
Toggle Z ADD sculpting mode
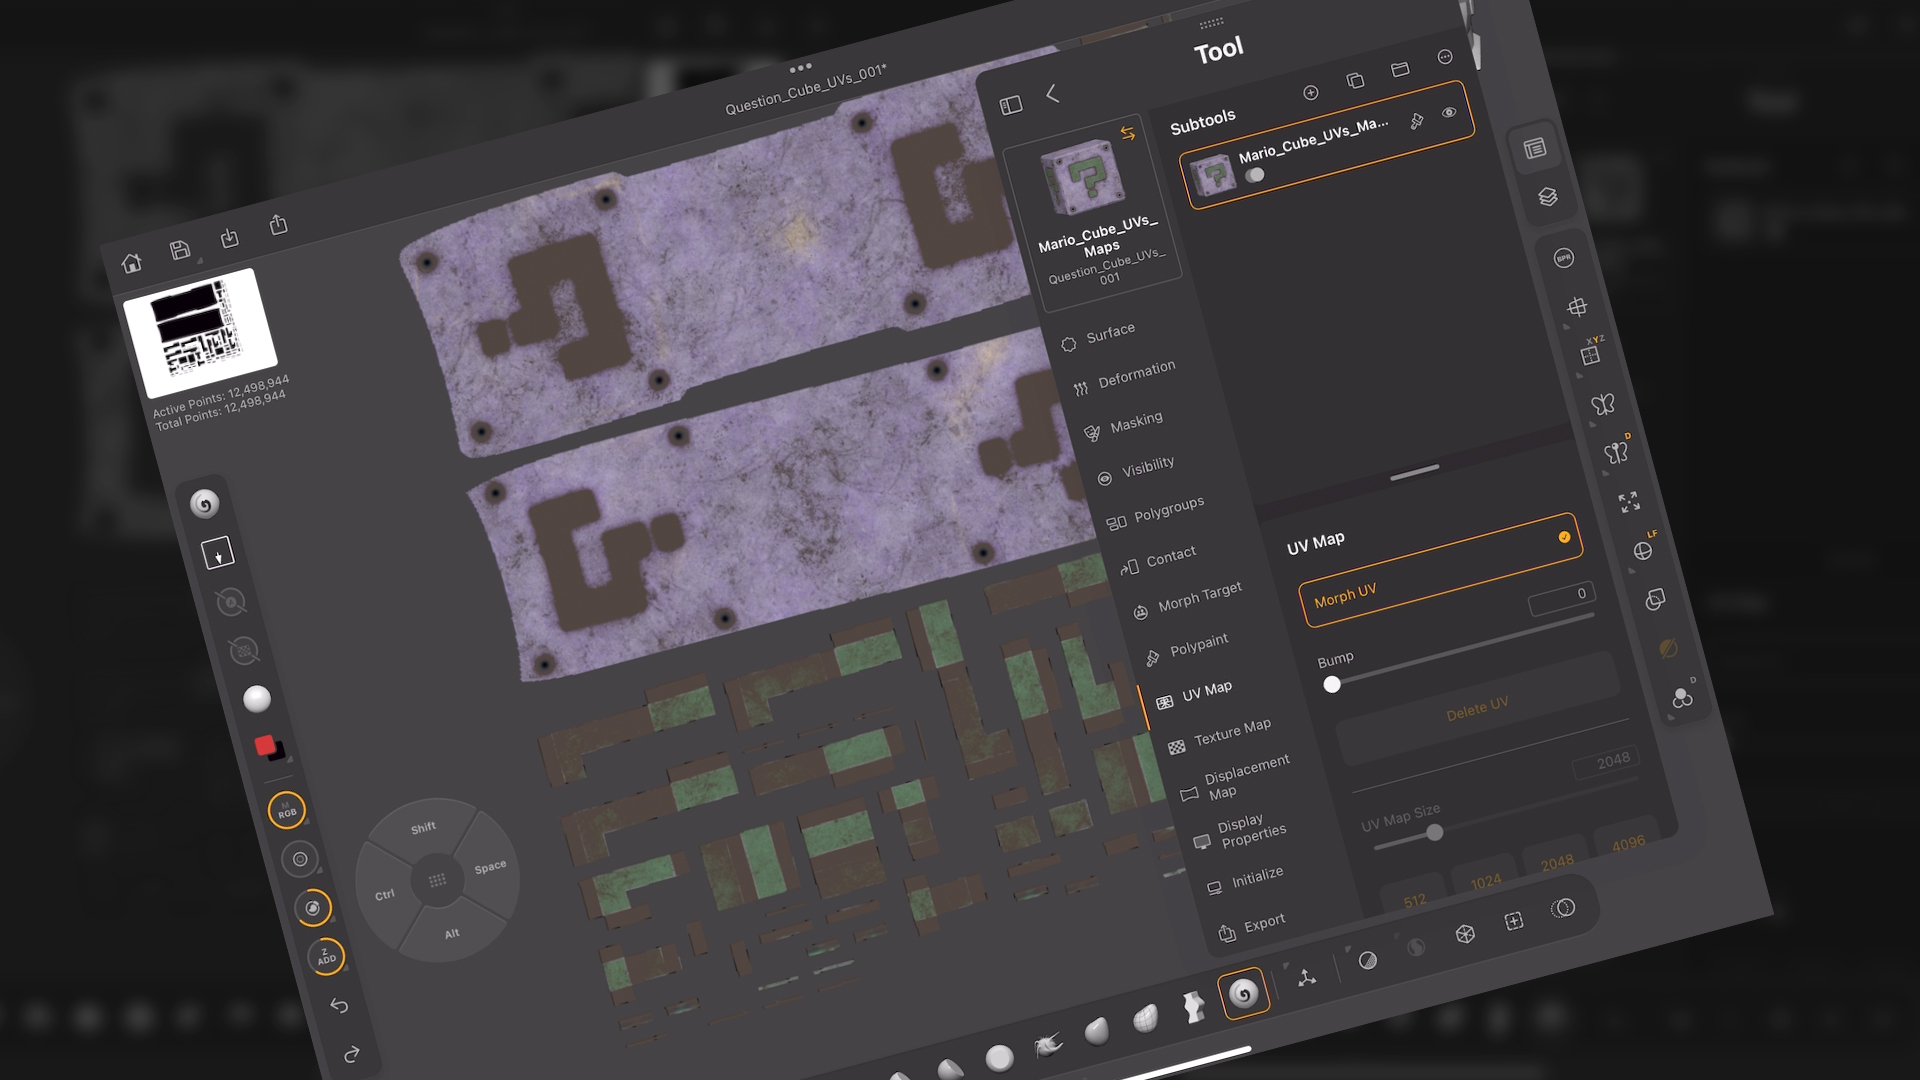coord(324,957)
